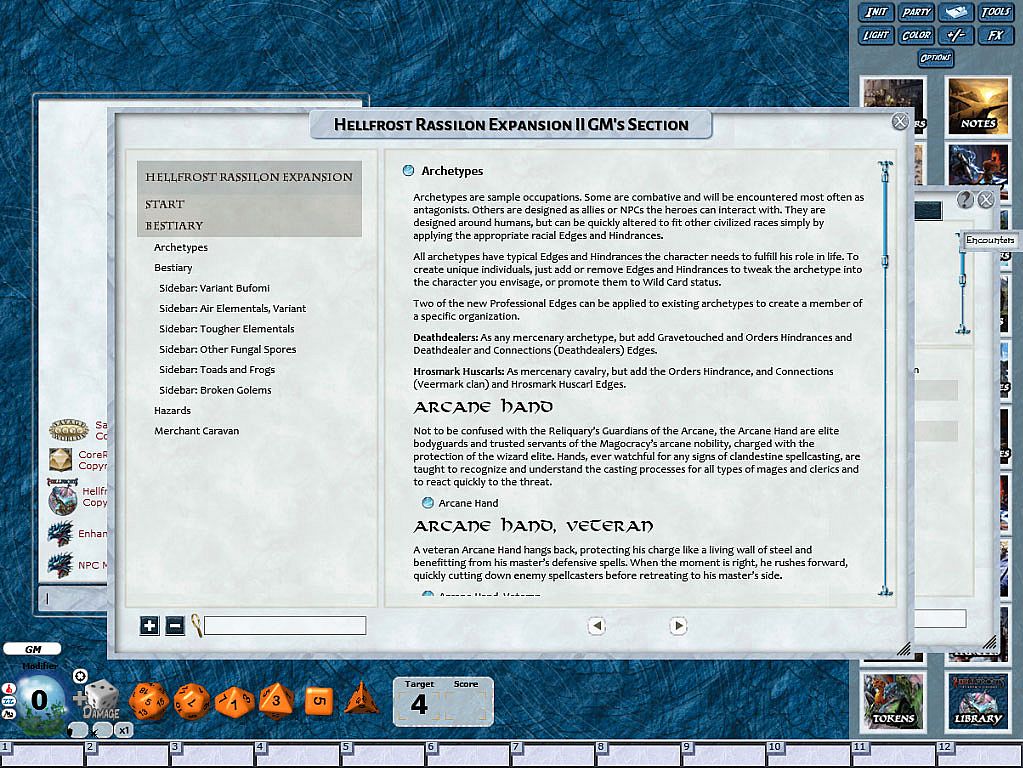The width and height of the screenshot is (1023, 768).
Task: Toggle the x1 multiplier button
Action: (123, 730)
